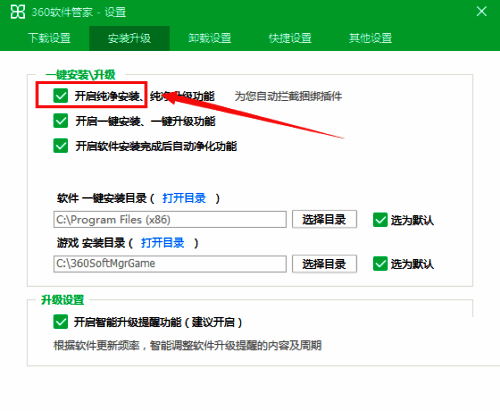Screen dimensions: 500x411
Task: Open the game install directory link
Action: 163,243
